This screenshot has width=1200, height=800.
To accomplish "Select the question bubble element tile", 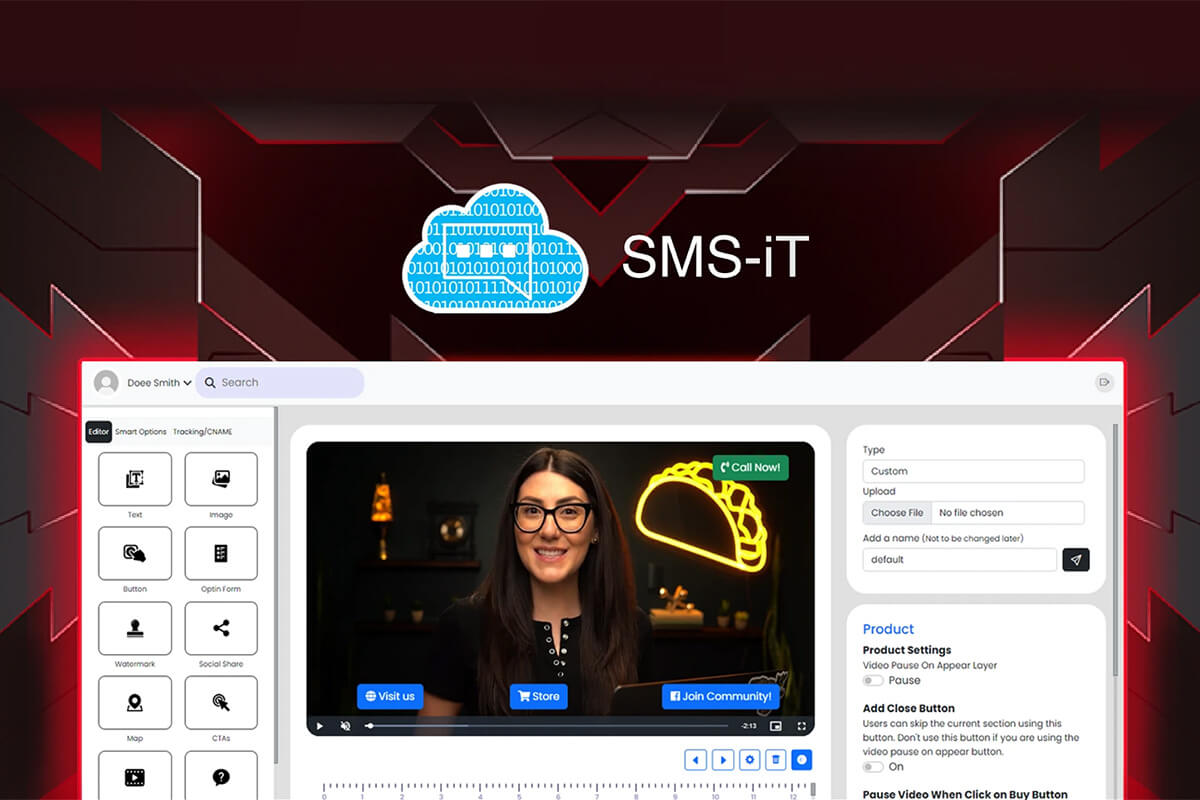I will click(221, 776).
